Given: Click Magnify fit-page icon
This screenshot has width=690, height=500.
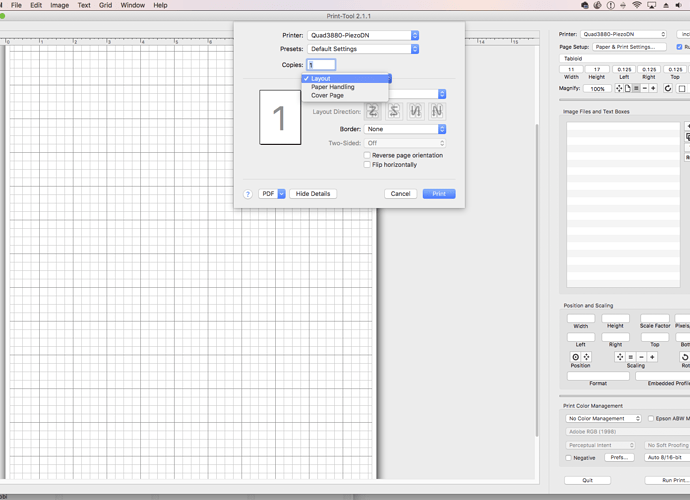Looking at the screenshot, I should click(628, 88).
